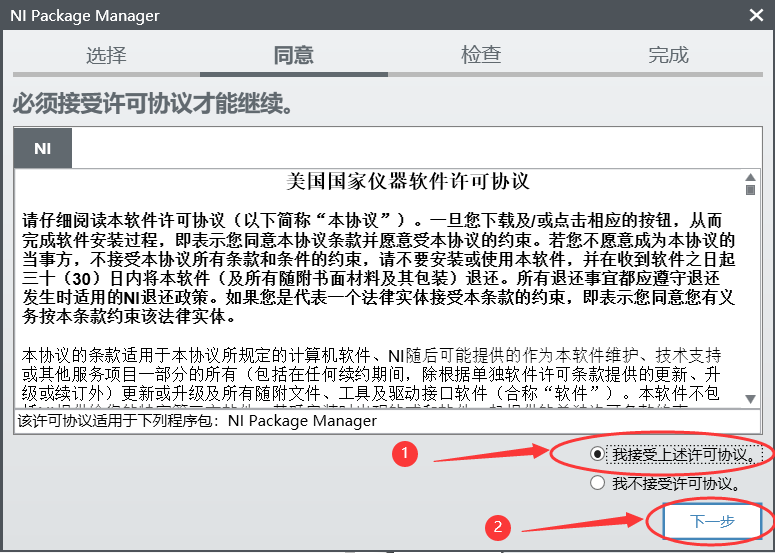Image resolution: width=775 pixels, height=553 pixels.
Task: Click the paragraph starting 请仔细阅读本软件许可协议
Action: tap(379, 268)
